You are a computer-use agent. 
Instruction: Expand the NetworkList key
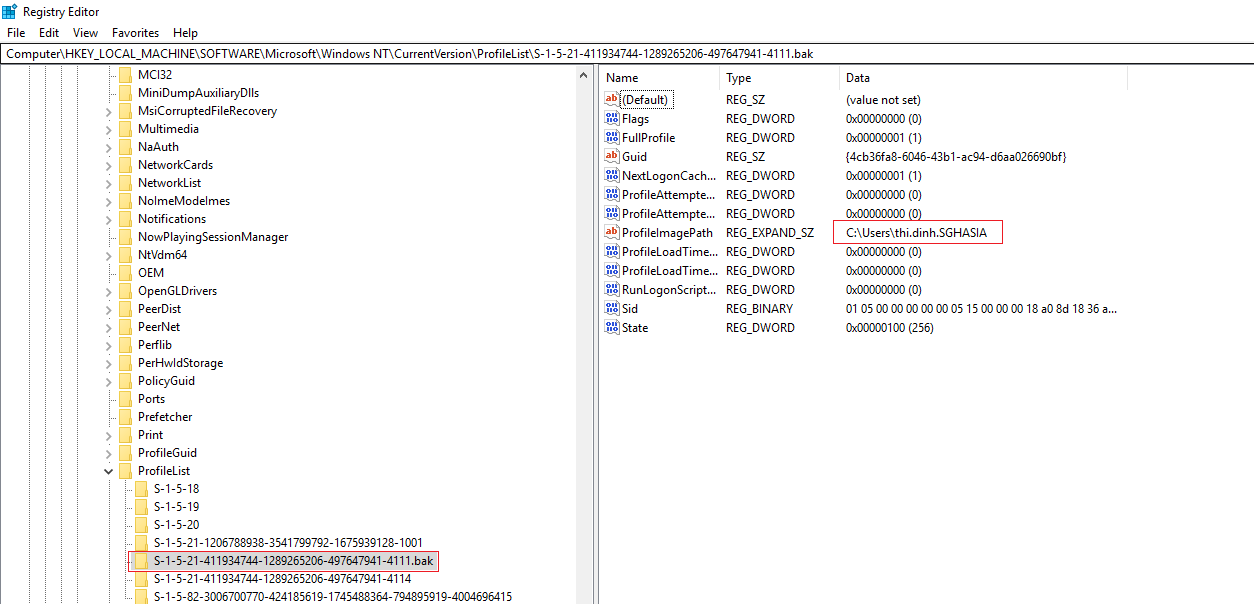pyautogui.click(x=108, y=183)
